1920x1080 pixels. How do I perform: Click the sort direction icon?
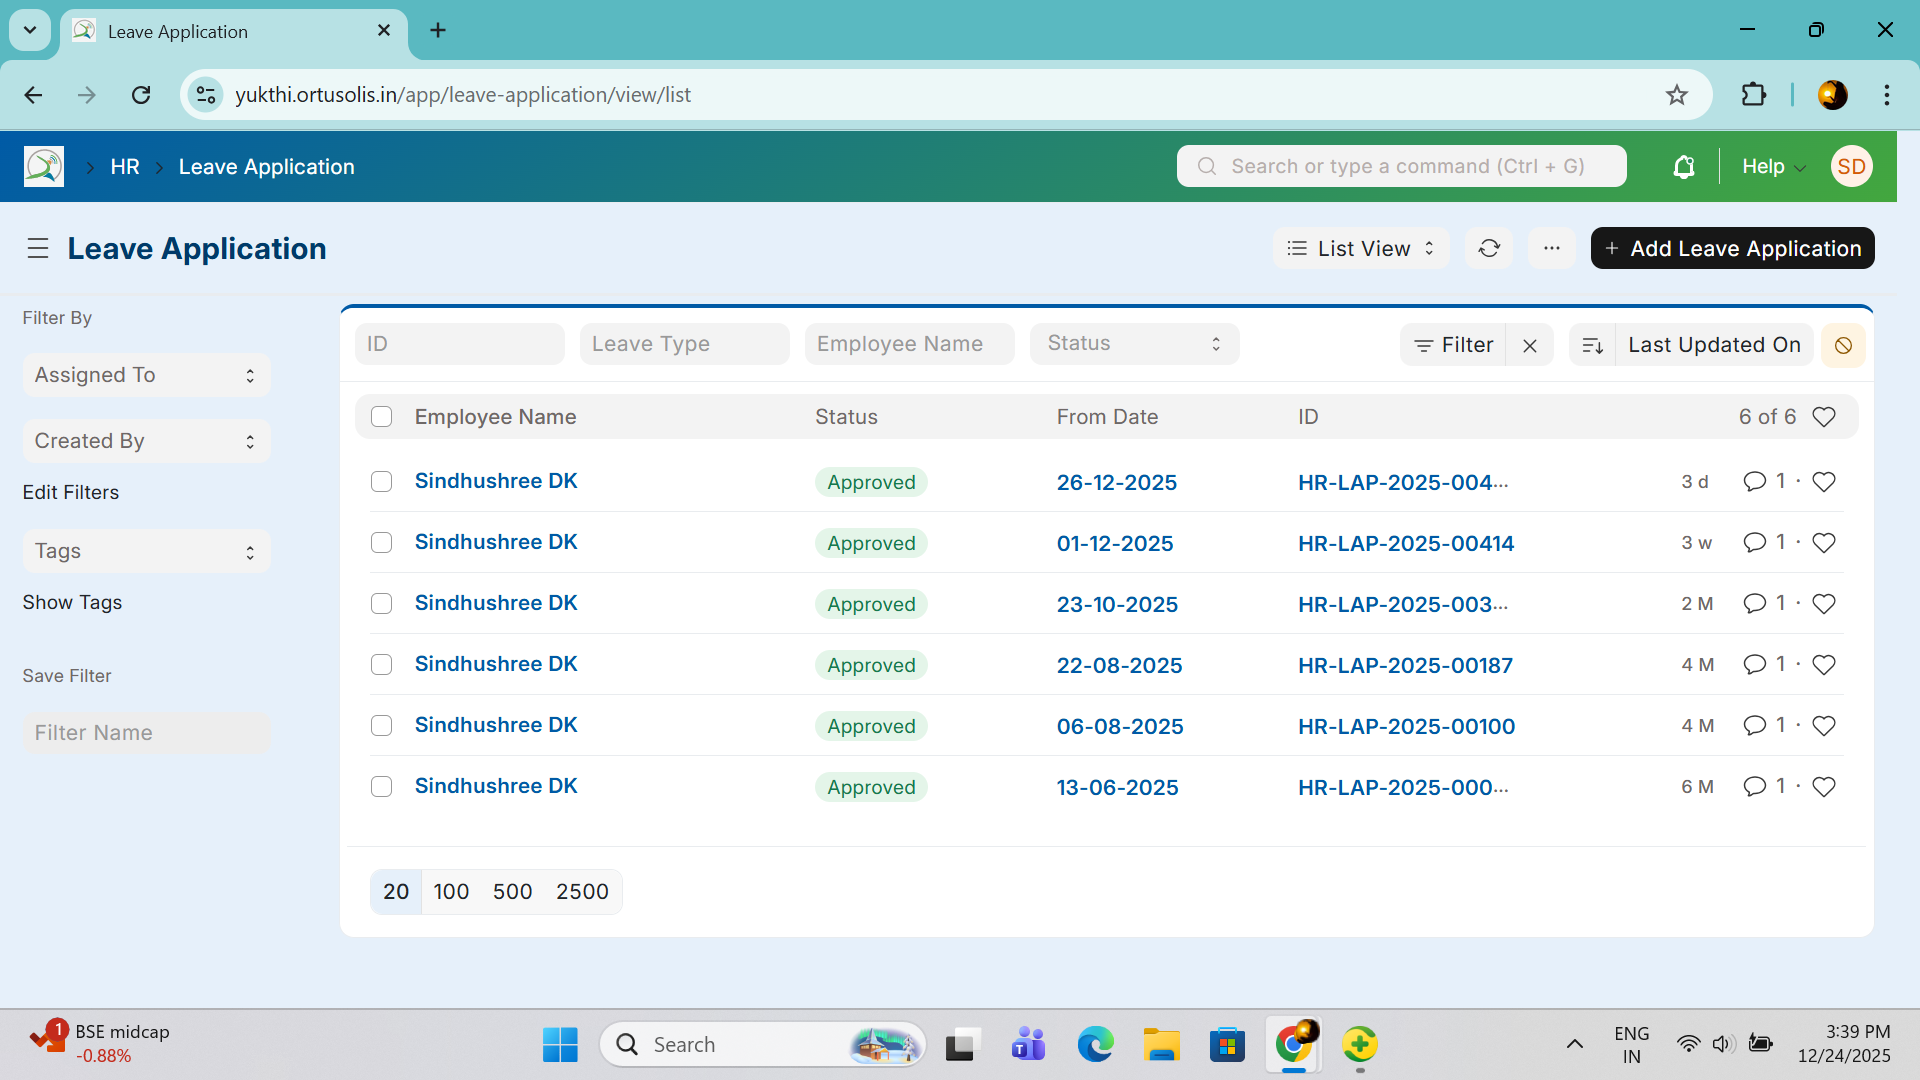pyautogui.click(x=1592, y=345)
